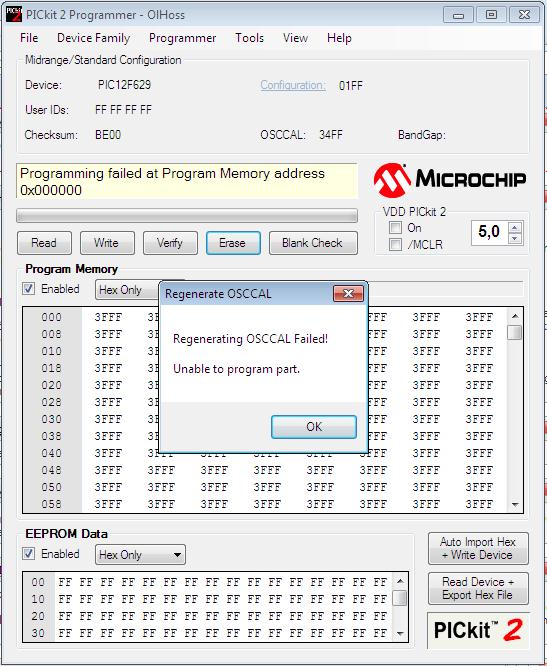Click the EEPROM address 00 row header
This screenshot has width=547, height=666.
38,582
